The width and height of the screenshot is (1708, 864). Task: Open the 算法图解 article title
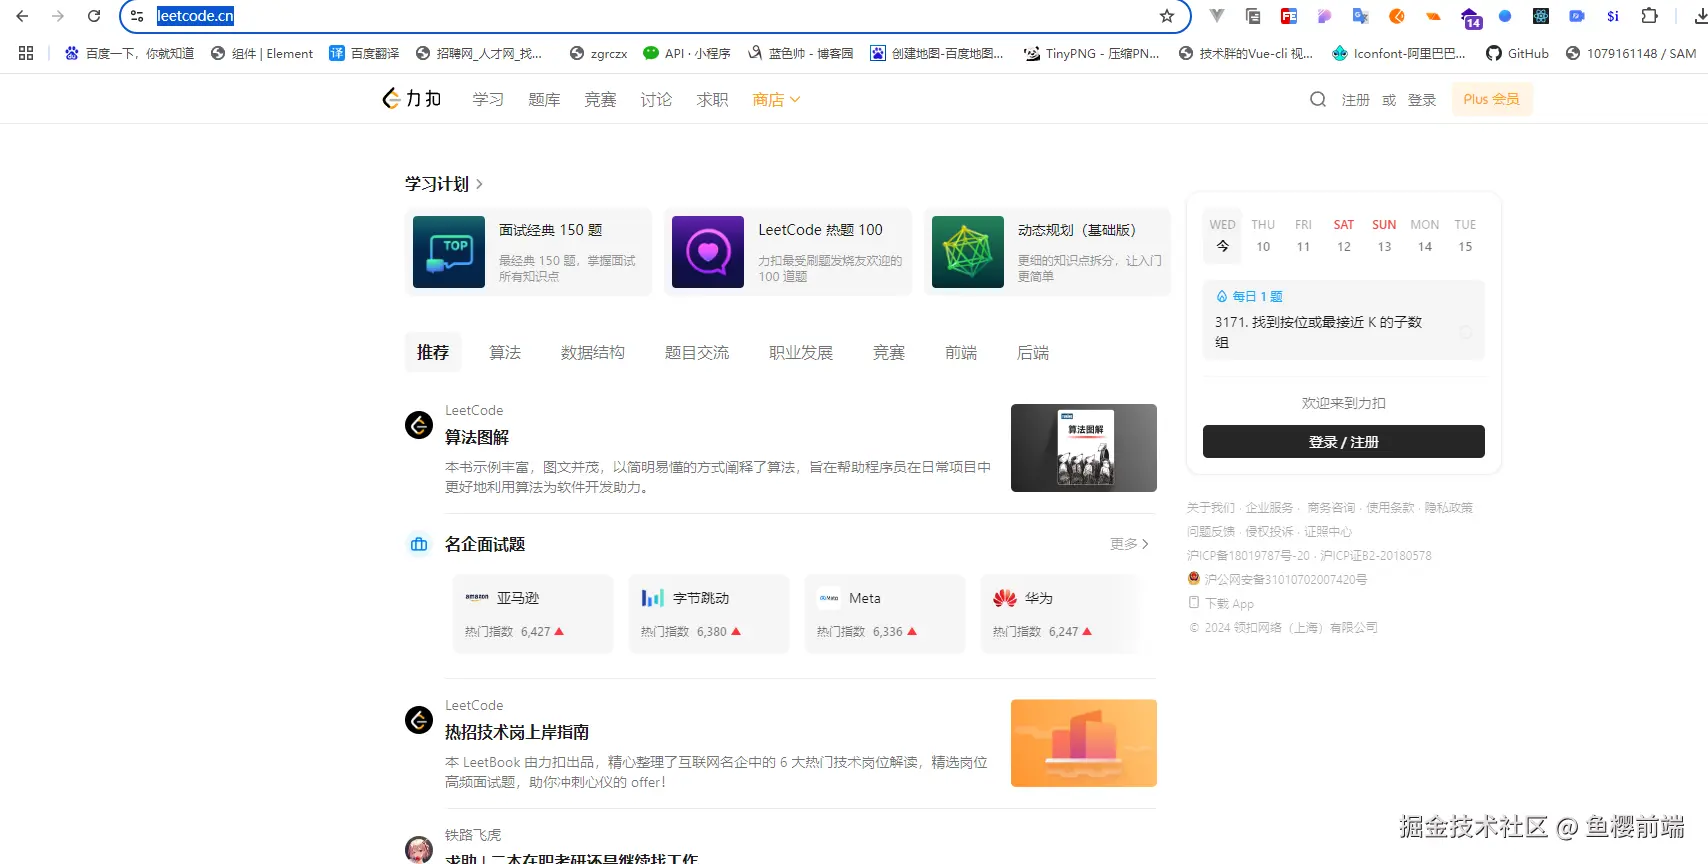click(x=477, y=437)
